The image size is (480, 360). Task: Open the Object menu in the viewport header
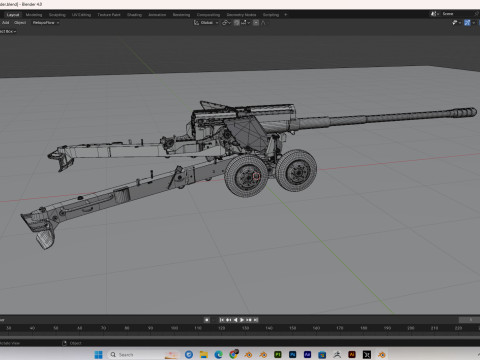coord(20,23)
